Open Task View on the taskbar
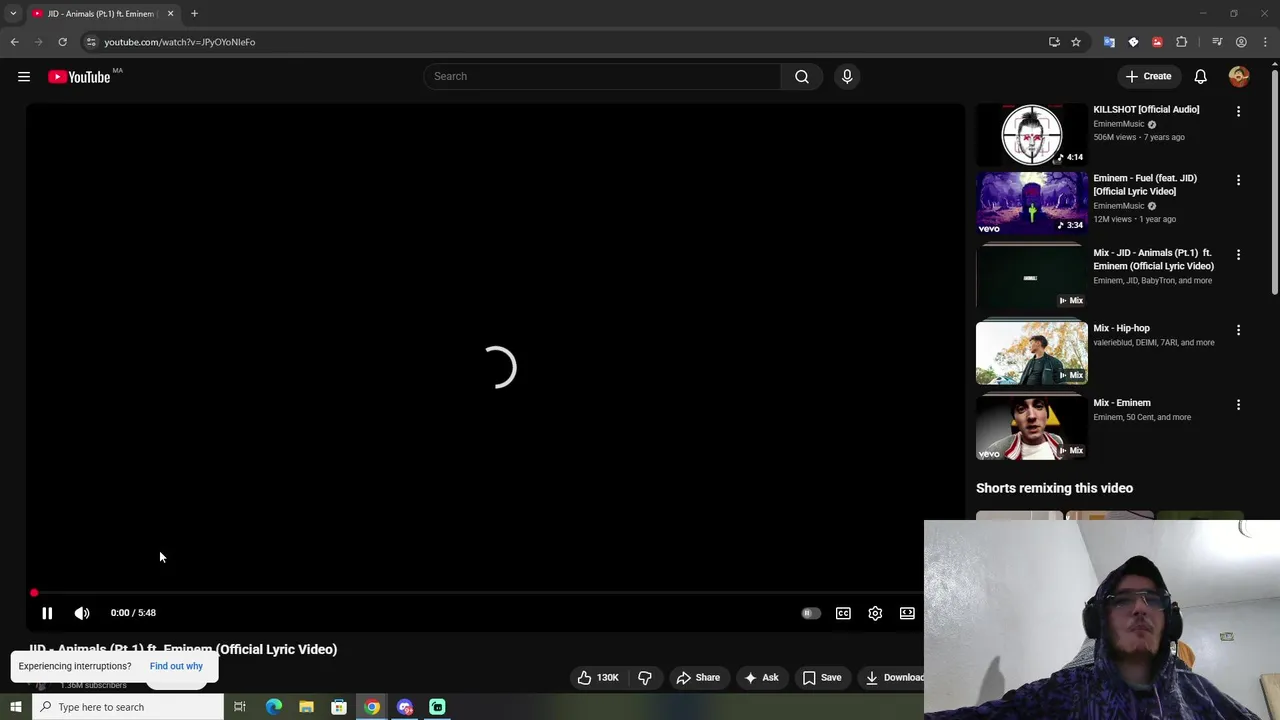The width and height of the screenshot is (1280, 720). tap(240, 707)
